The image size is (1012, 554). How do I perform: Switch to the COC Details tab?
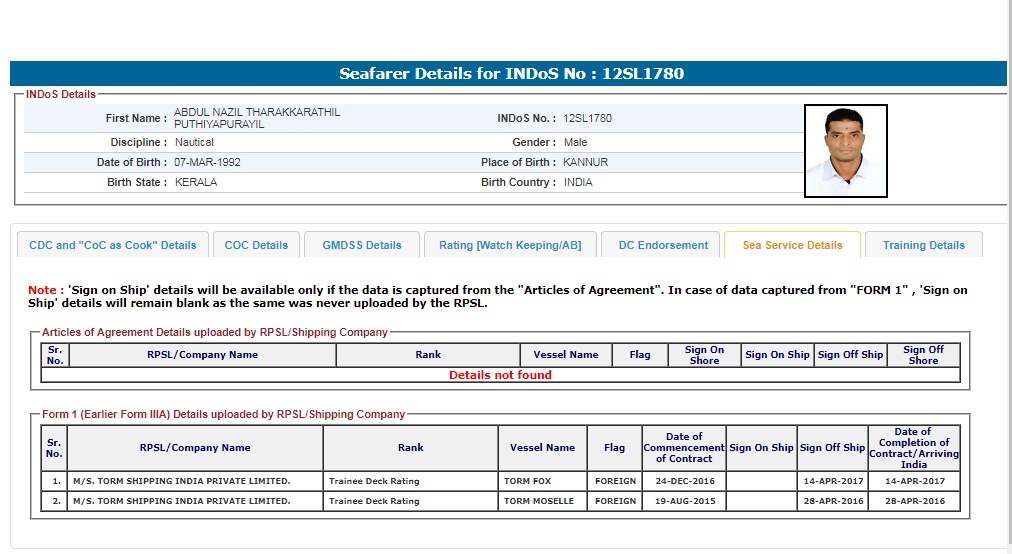(x=256, y=245)
